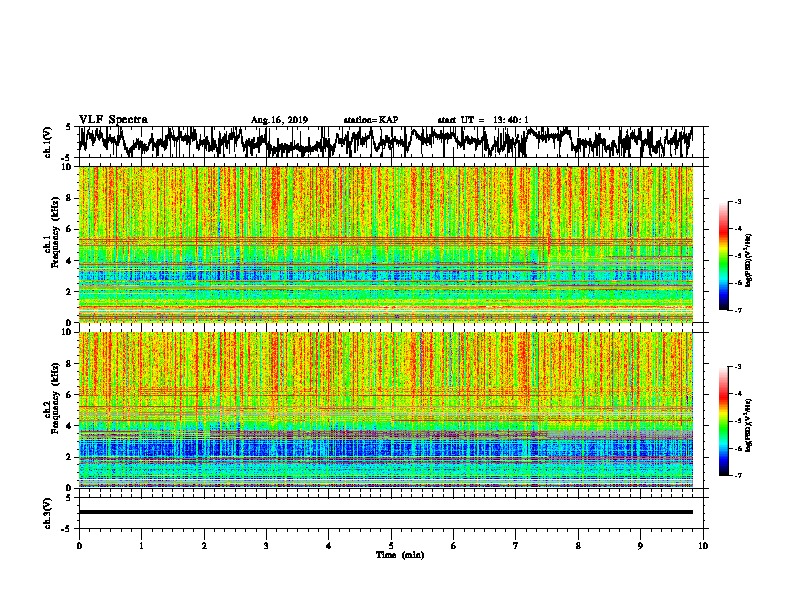Click the "Time (min)" x-axis title
792x612 pixels.
coord(400,555)
